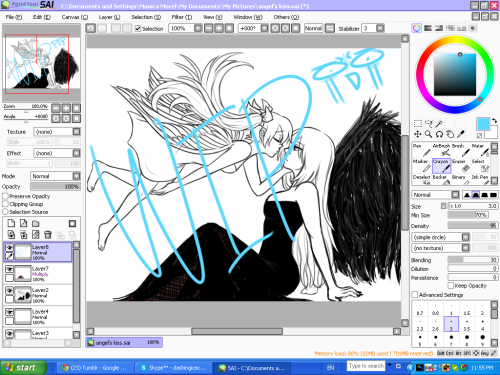Screen dimensions: 500x375
Task: Create a new linework layer
Action: tap(23, 223)
